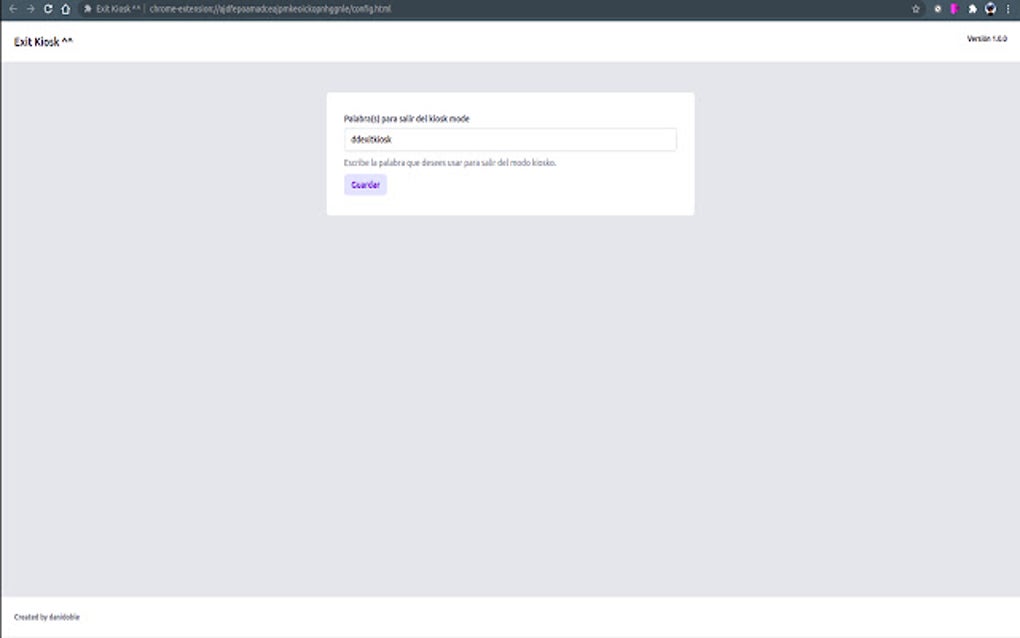Click the white circular extension icon
This screenshot has height=638, width=1020.
(937, 8)
